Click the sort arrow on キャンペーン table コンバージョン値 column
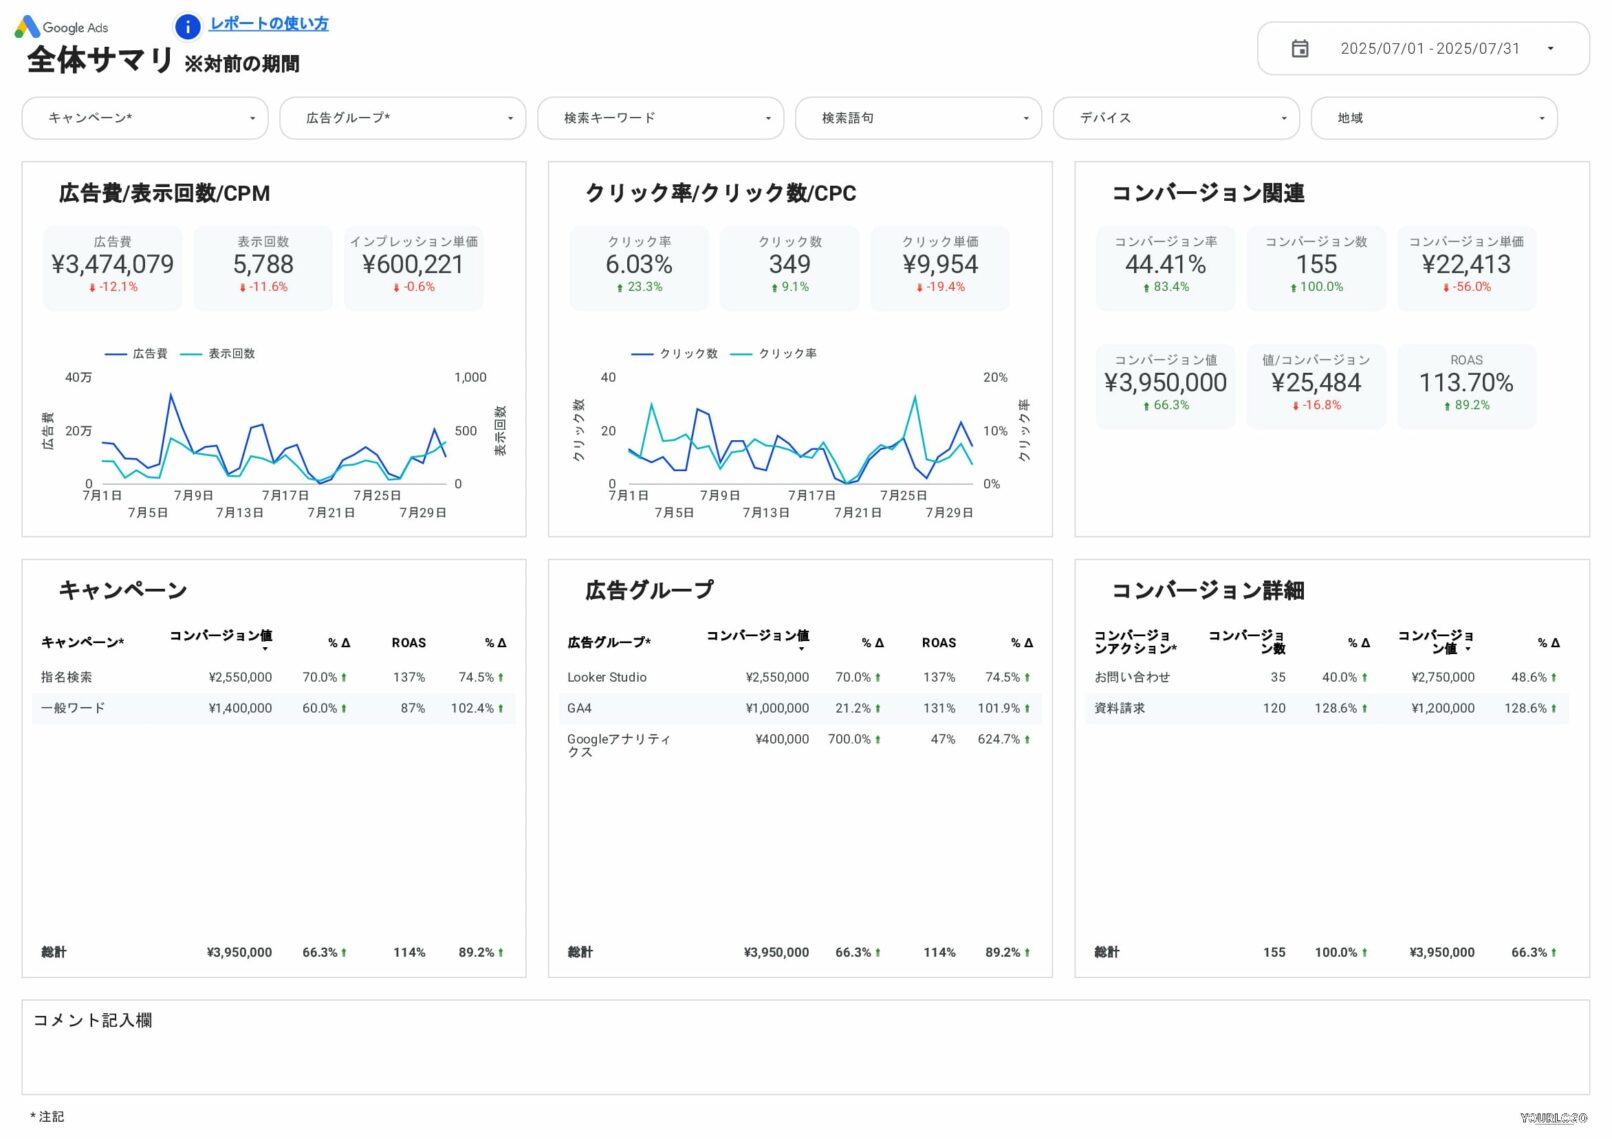1612x1139 pixels. (265, 648)
